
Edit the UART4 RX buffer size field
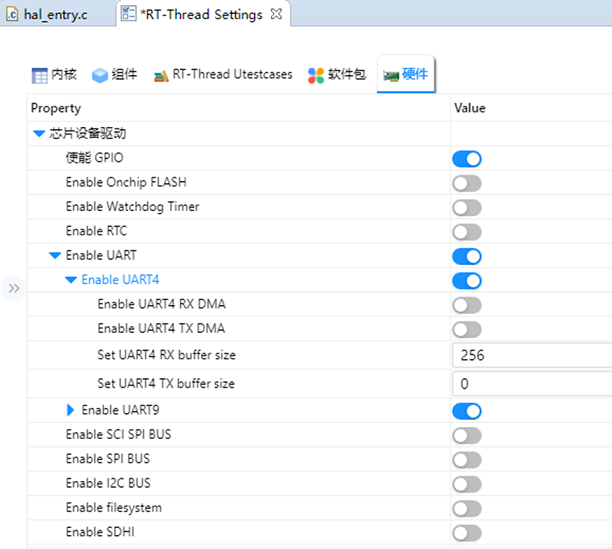(532, 355)
